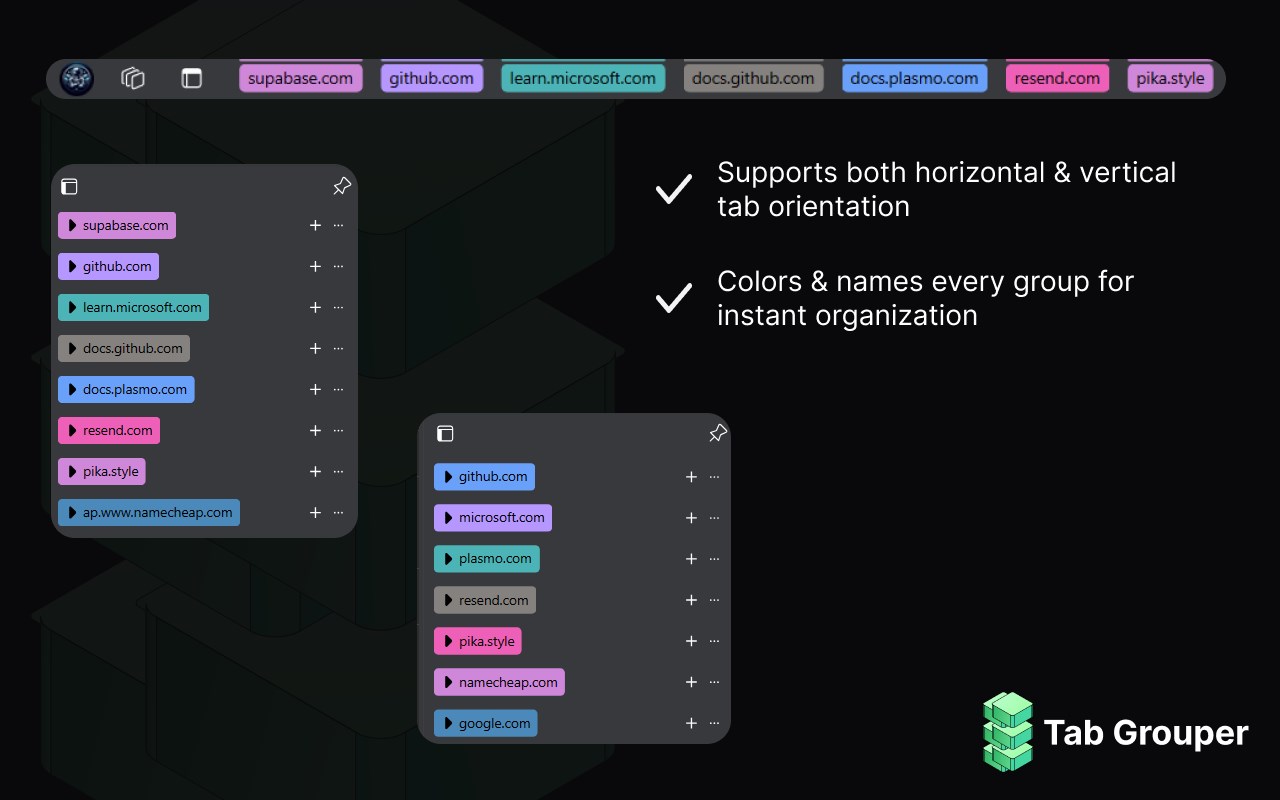Open more options for the blue github.com row

pyautogui.click(x=714, y=477)
